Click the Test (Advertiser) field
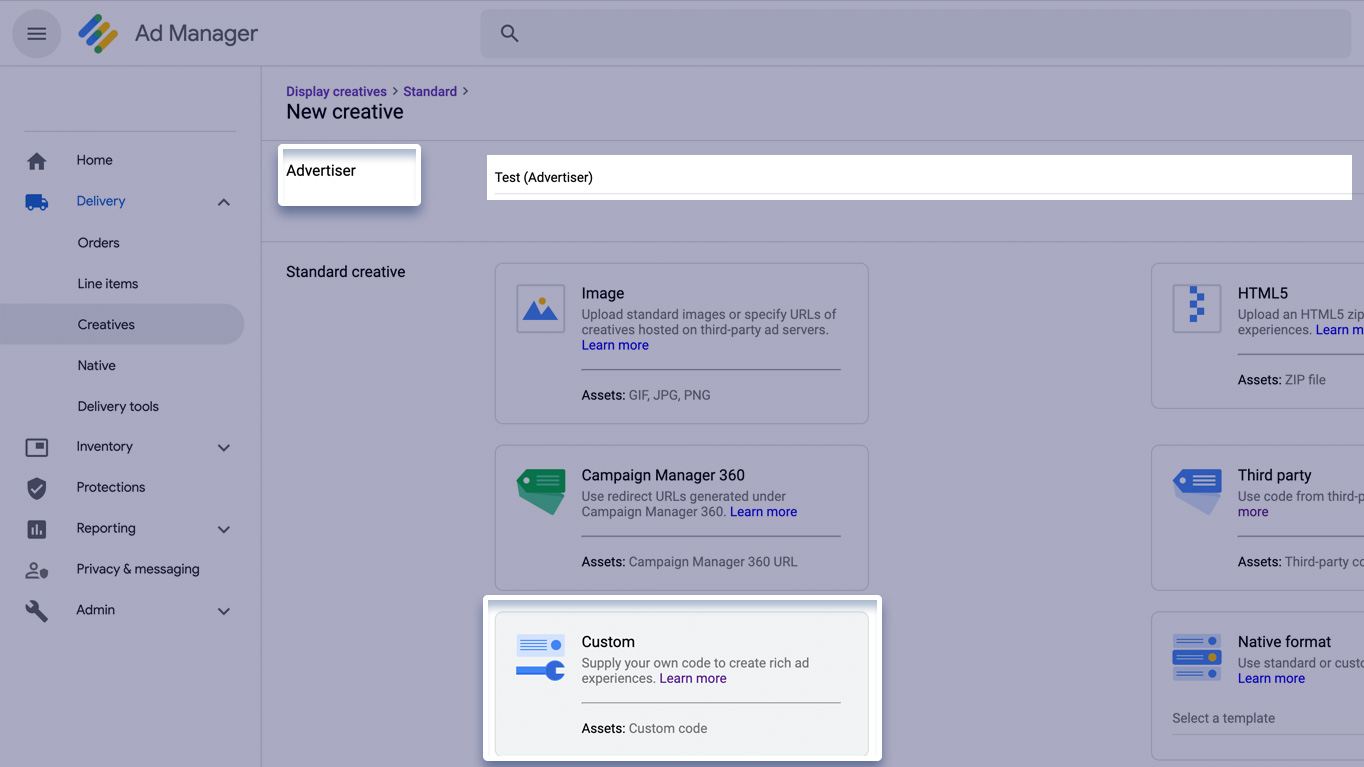The width and height of the screenshot is (1364, 767). click(x=919, y=177)
